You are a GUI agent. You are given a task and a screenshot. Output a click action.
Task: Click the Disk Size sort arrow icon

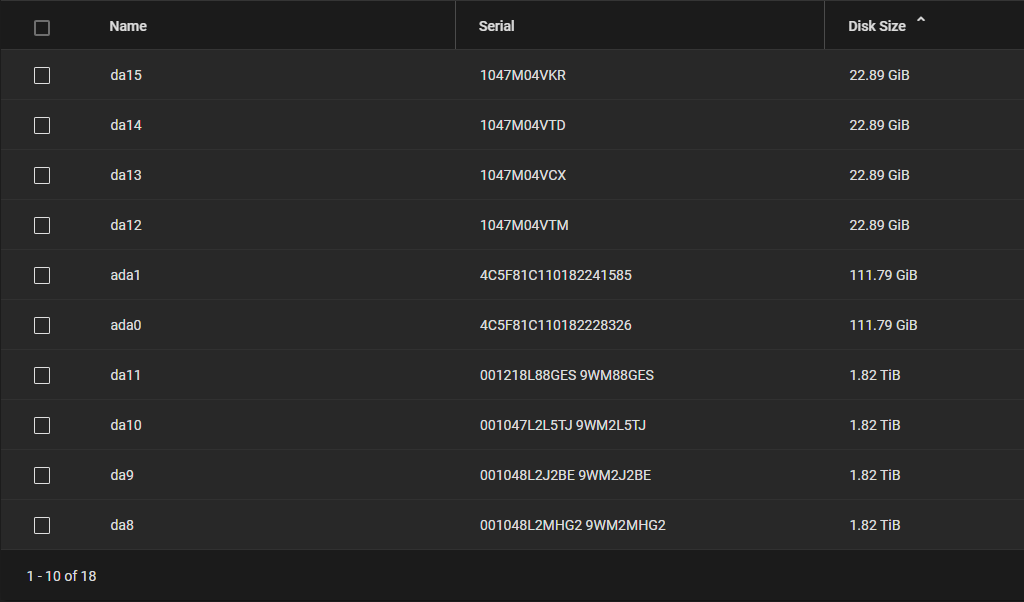[921, 20]
